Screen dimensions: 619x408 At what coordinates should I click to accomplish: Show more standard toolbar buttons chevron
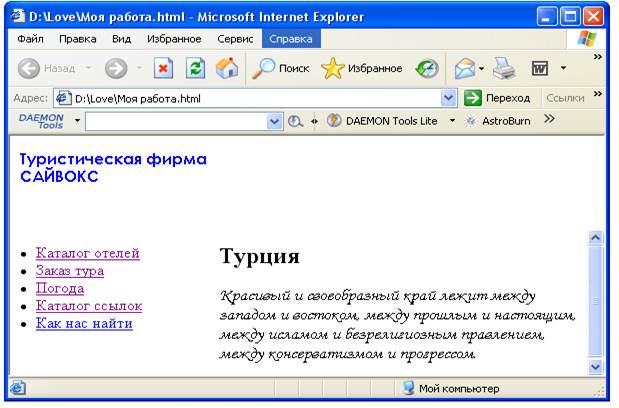coord(598,57)
